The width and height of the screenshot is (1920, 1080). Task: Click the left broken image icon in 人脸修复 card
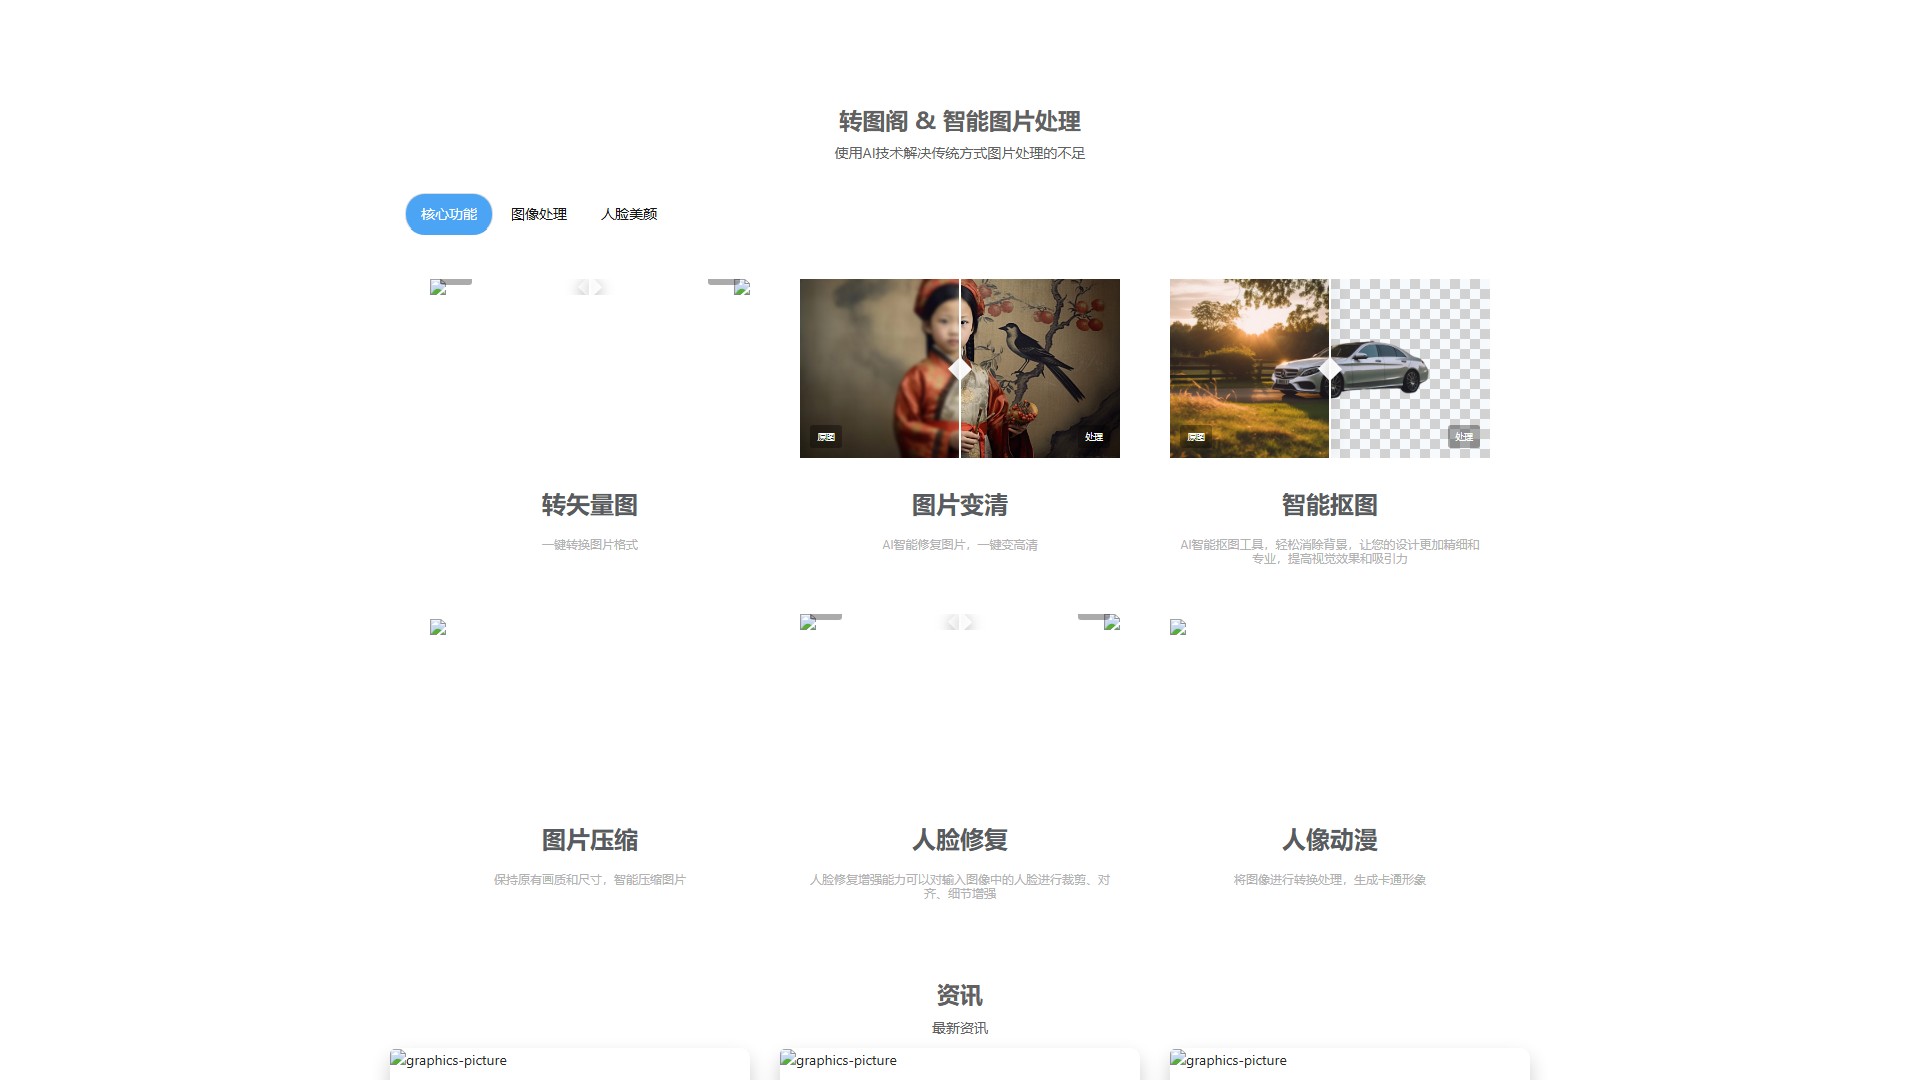point(809,620)
